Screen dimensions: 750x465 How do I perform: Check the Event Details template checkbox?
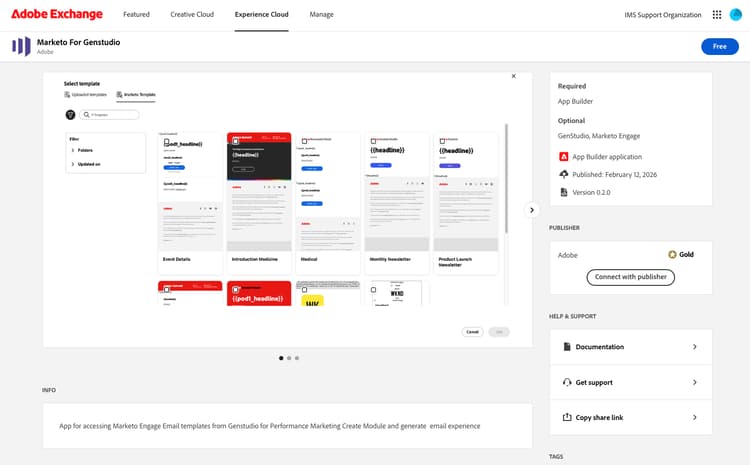point(166,142)
